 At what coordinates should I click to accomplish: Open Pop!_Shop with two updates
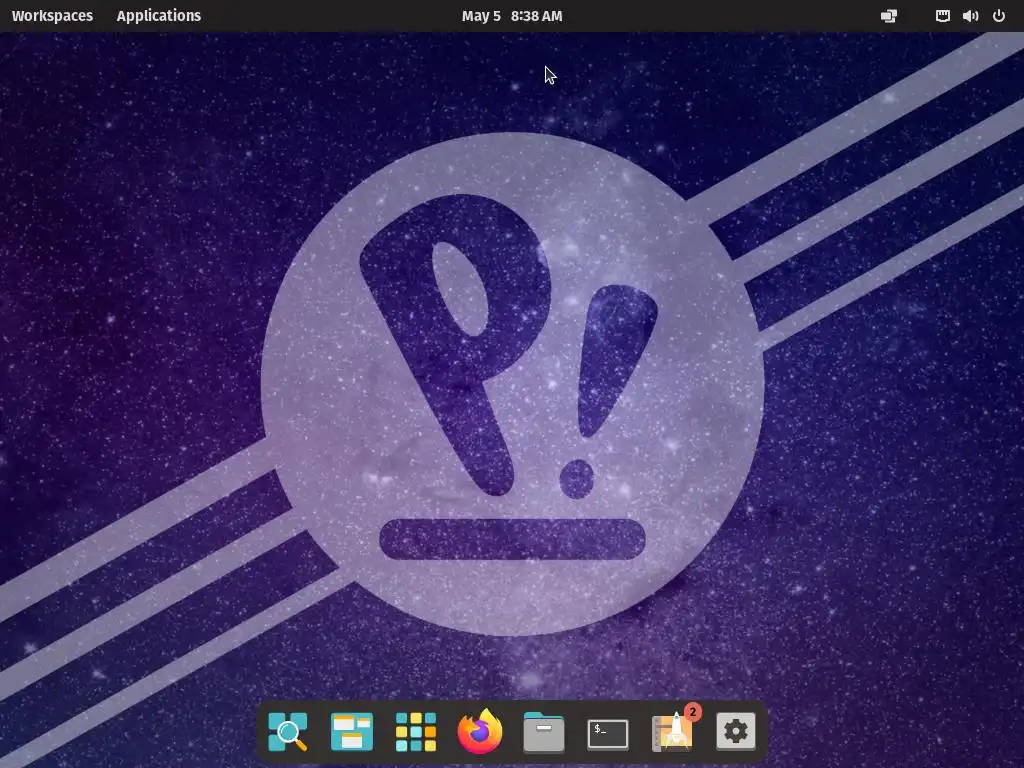pos(673,731)
